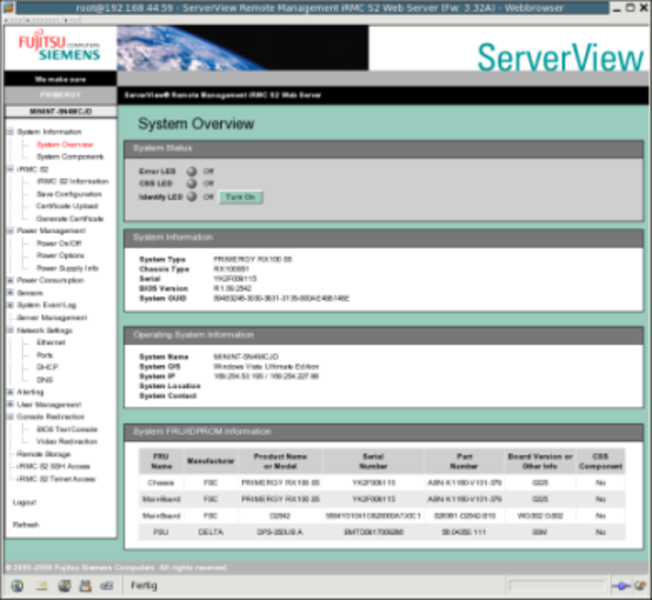Click the Error LED indicator light
Screen dimensions: 652x600
pyautogui.click(x=192, y=171)
